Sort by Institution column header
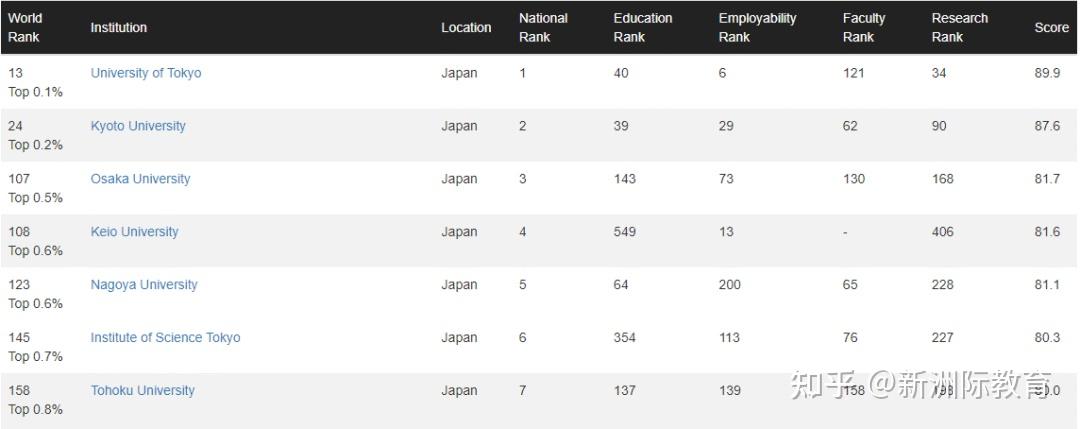Screen dimensions: 1080x429 (119, 28)
